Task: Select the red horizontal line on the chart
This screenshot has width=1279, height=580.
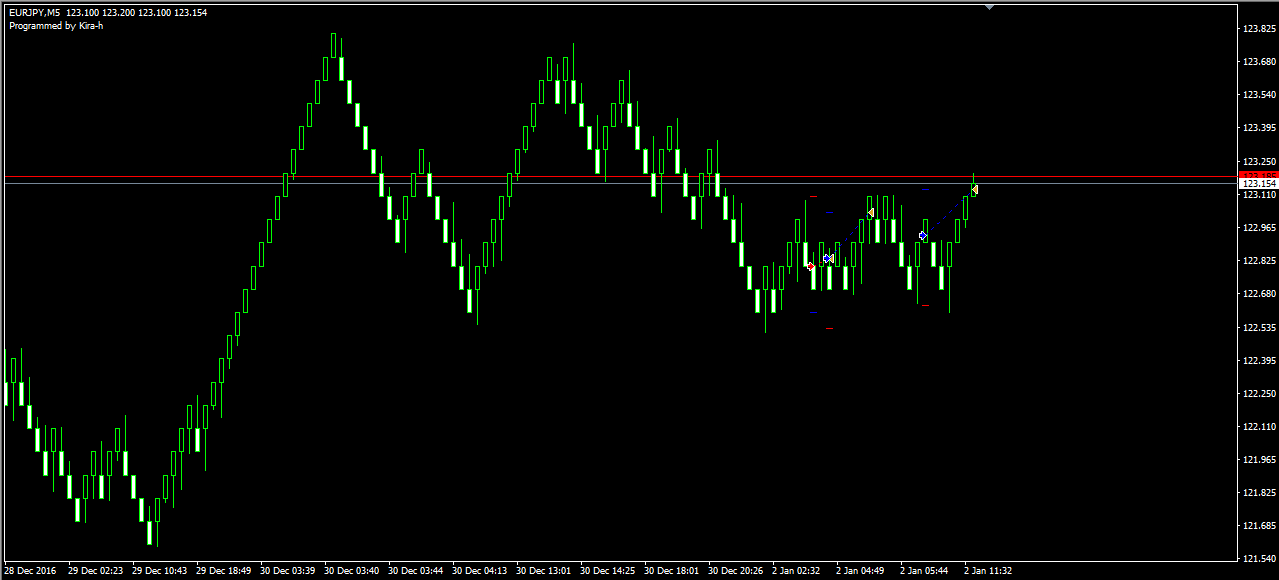Action: click(x=500, y=177)
